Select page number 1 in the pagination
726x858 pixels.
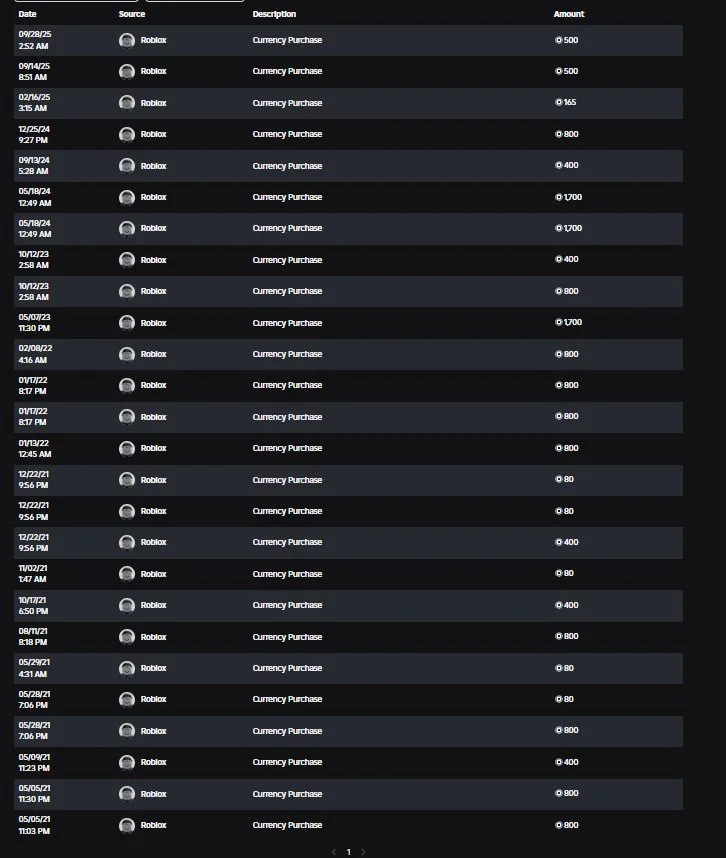348,852
